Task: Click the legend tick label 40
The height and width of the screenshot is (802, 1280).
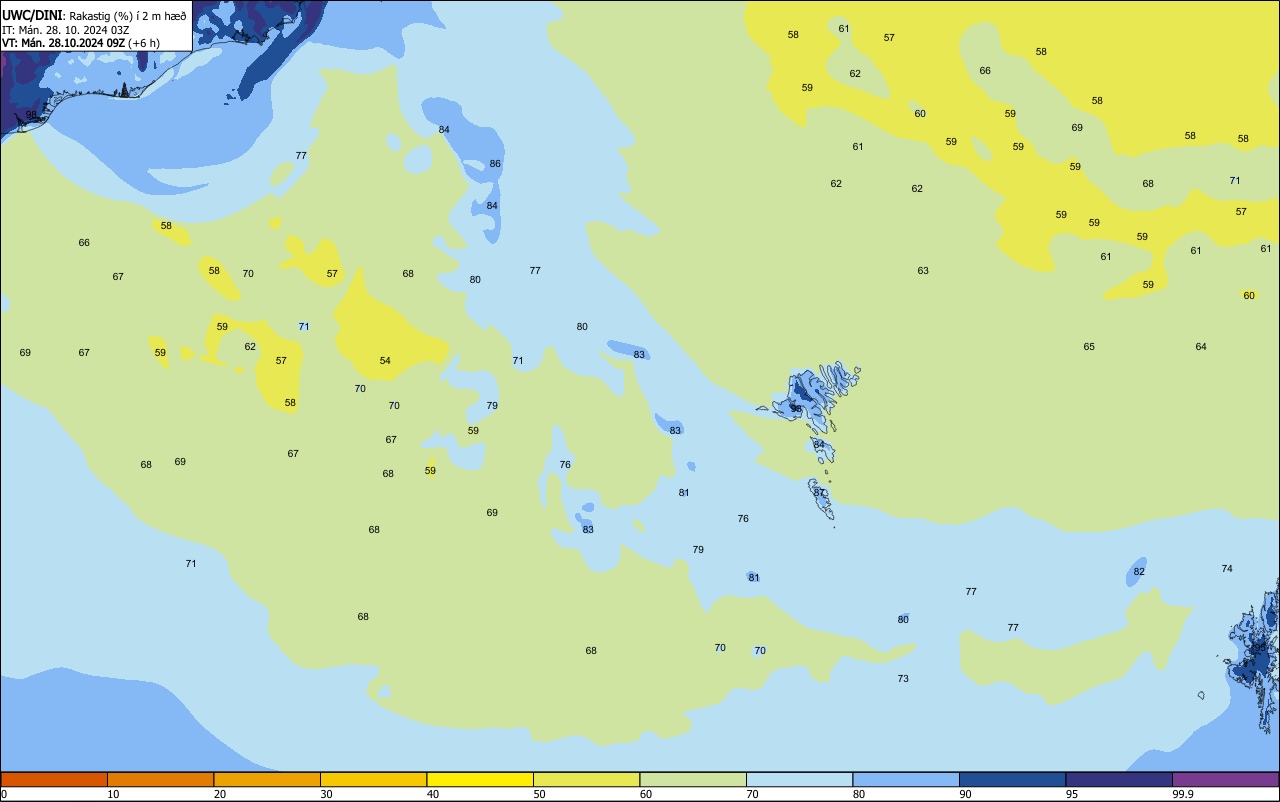Action: click(x=433, y=794)
